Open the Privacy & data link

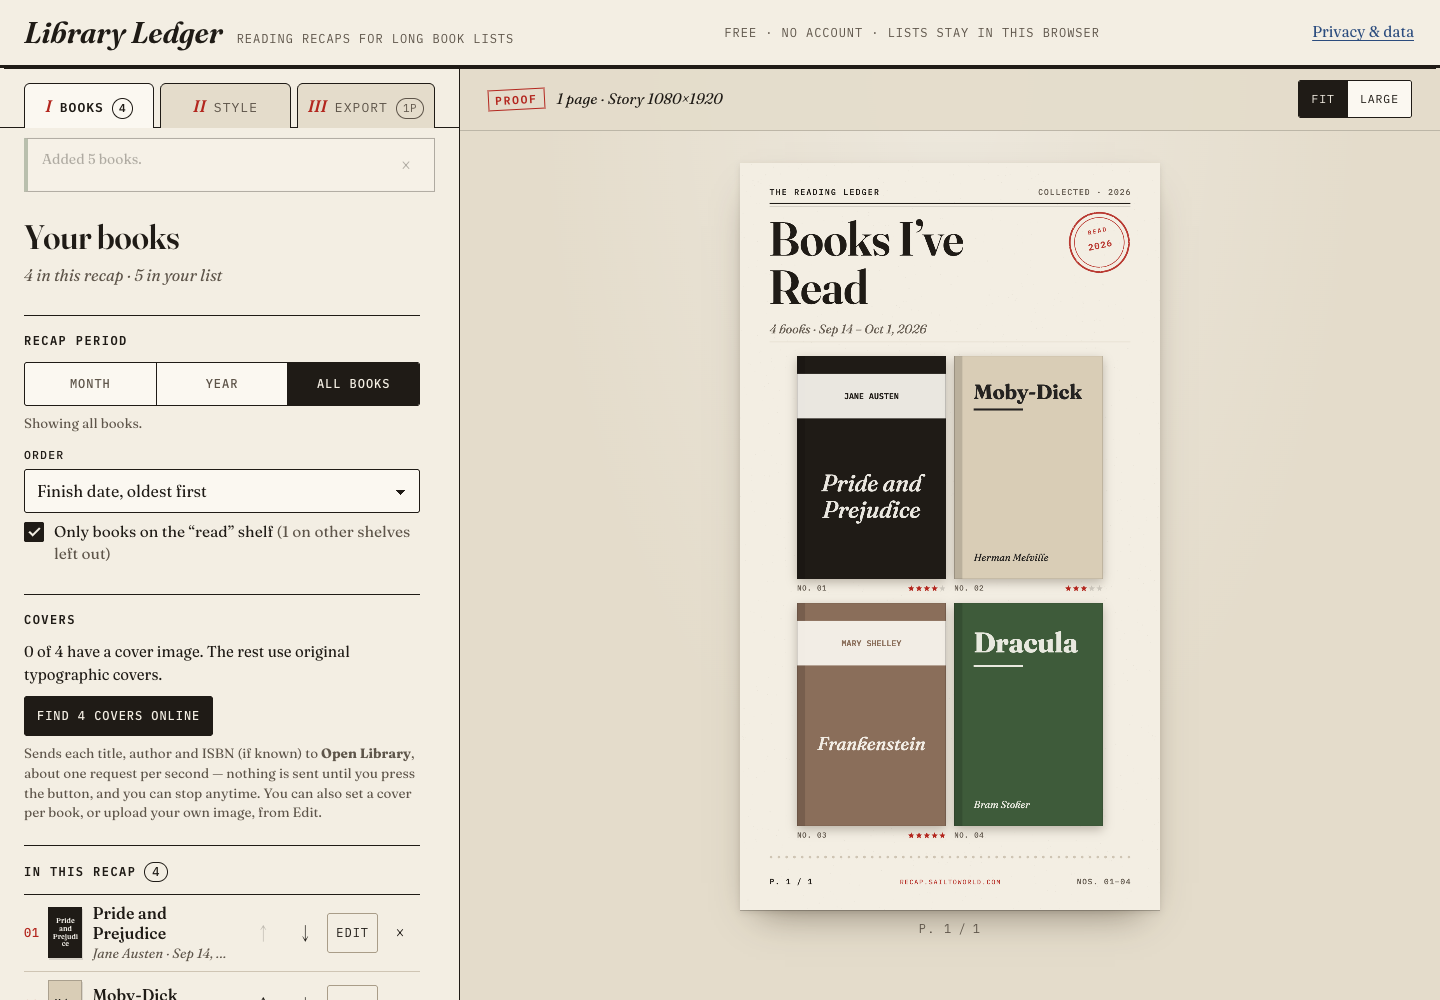[x=1363, y=32]
